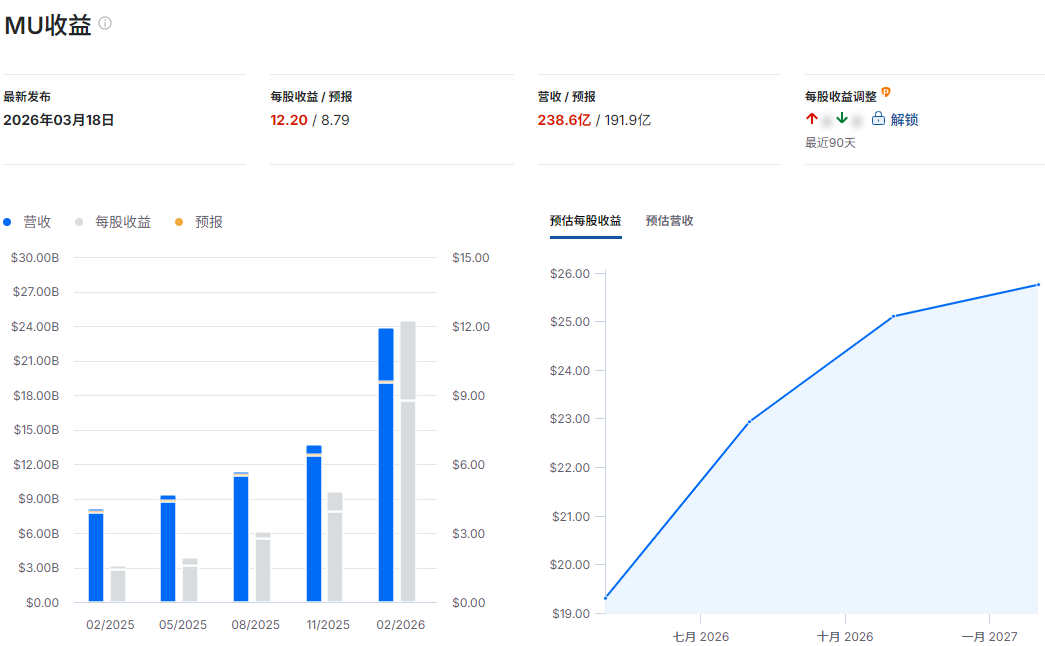Click the red EPS value 12.20
Image resolution: width=1045 pixels, height=646 pixels.
pos(289,120)
